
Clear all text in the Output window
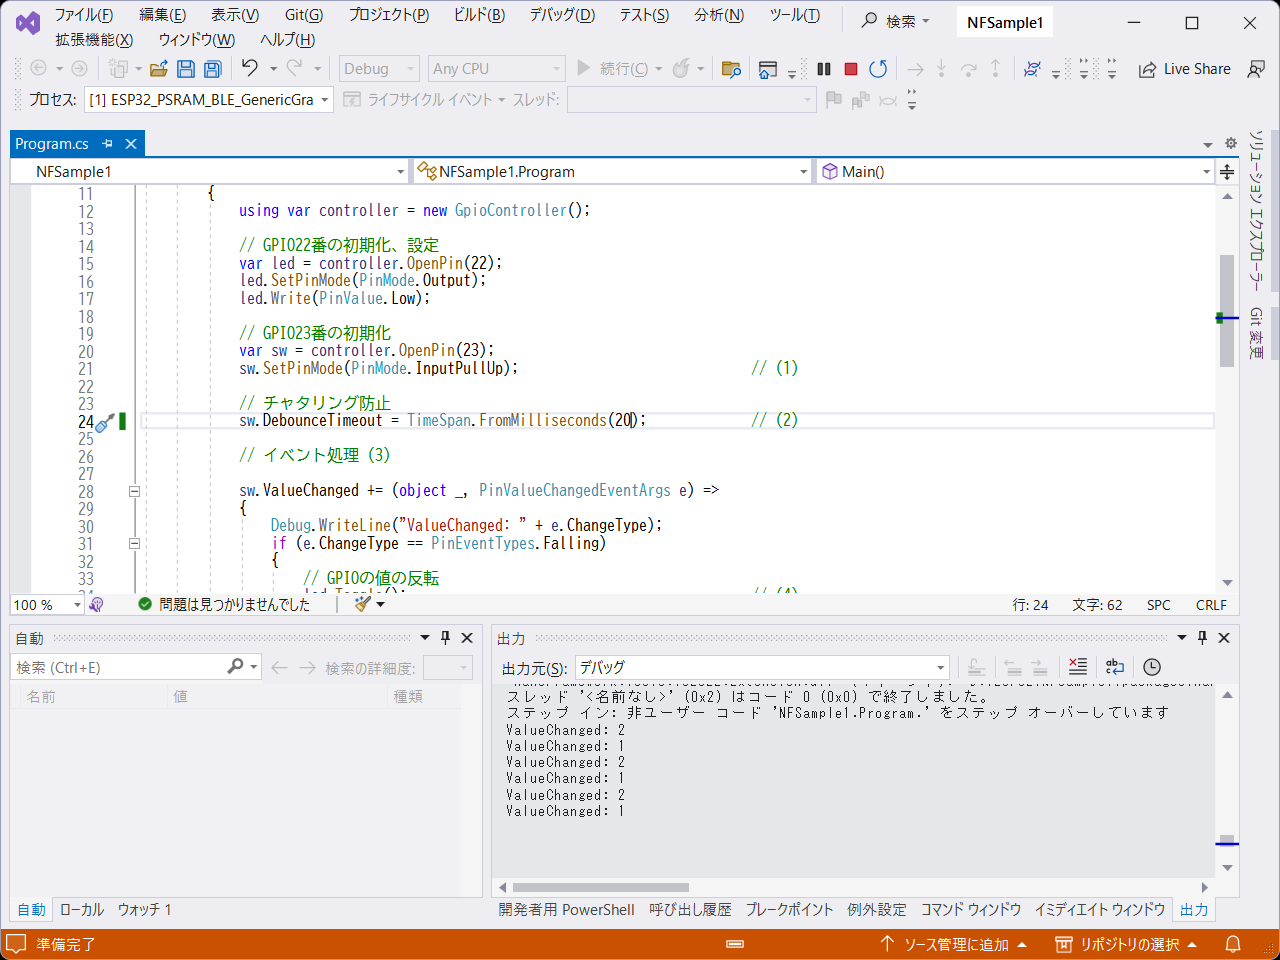pyautogui.click(x=1078, y=667)
